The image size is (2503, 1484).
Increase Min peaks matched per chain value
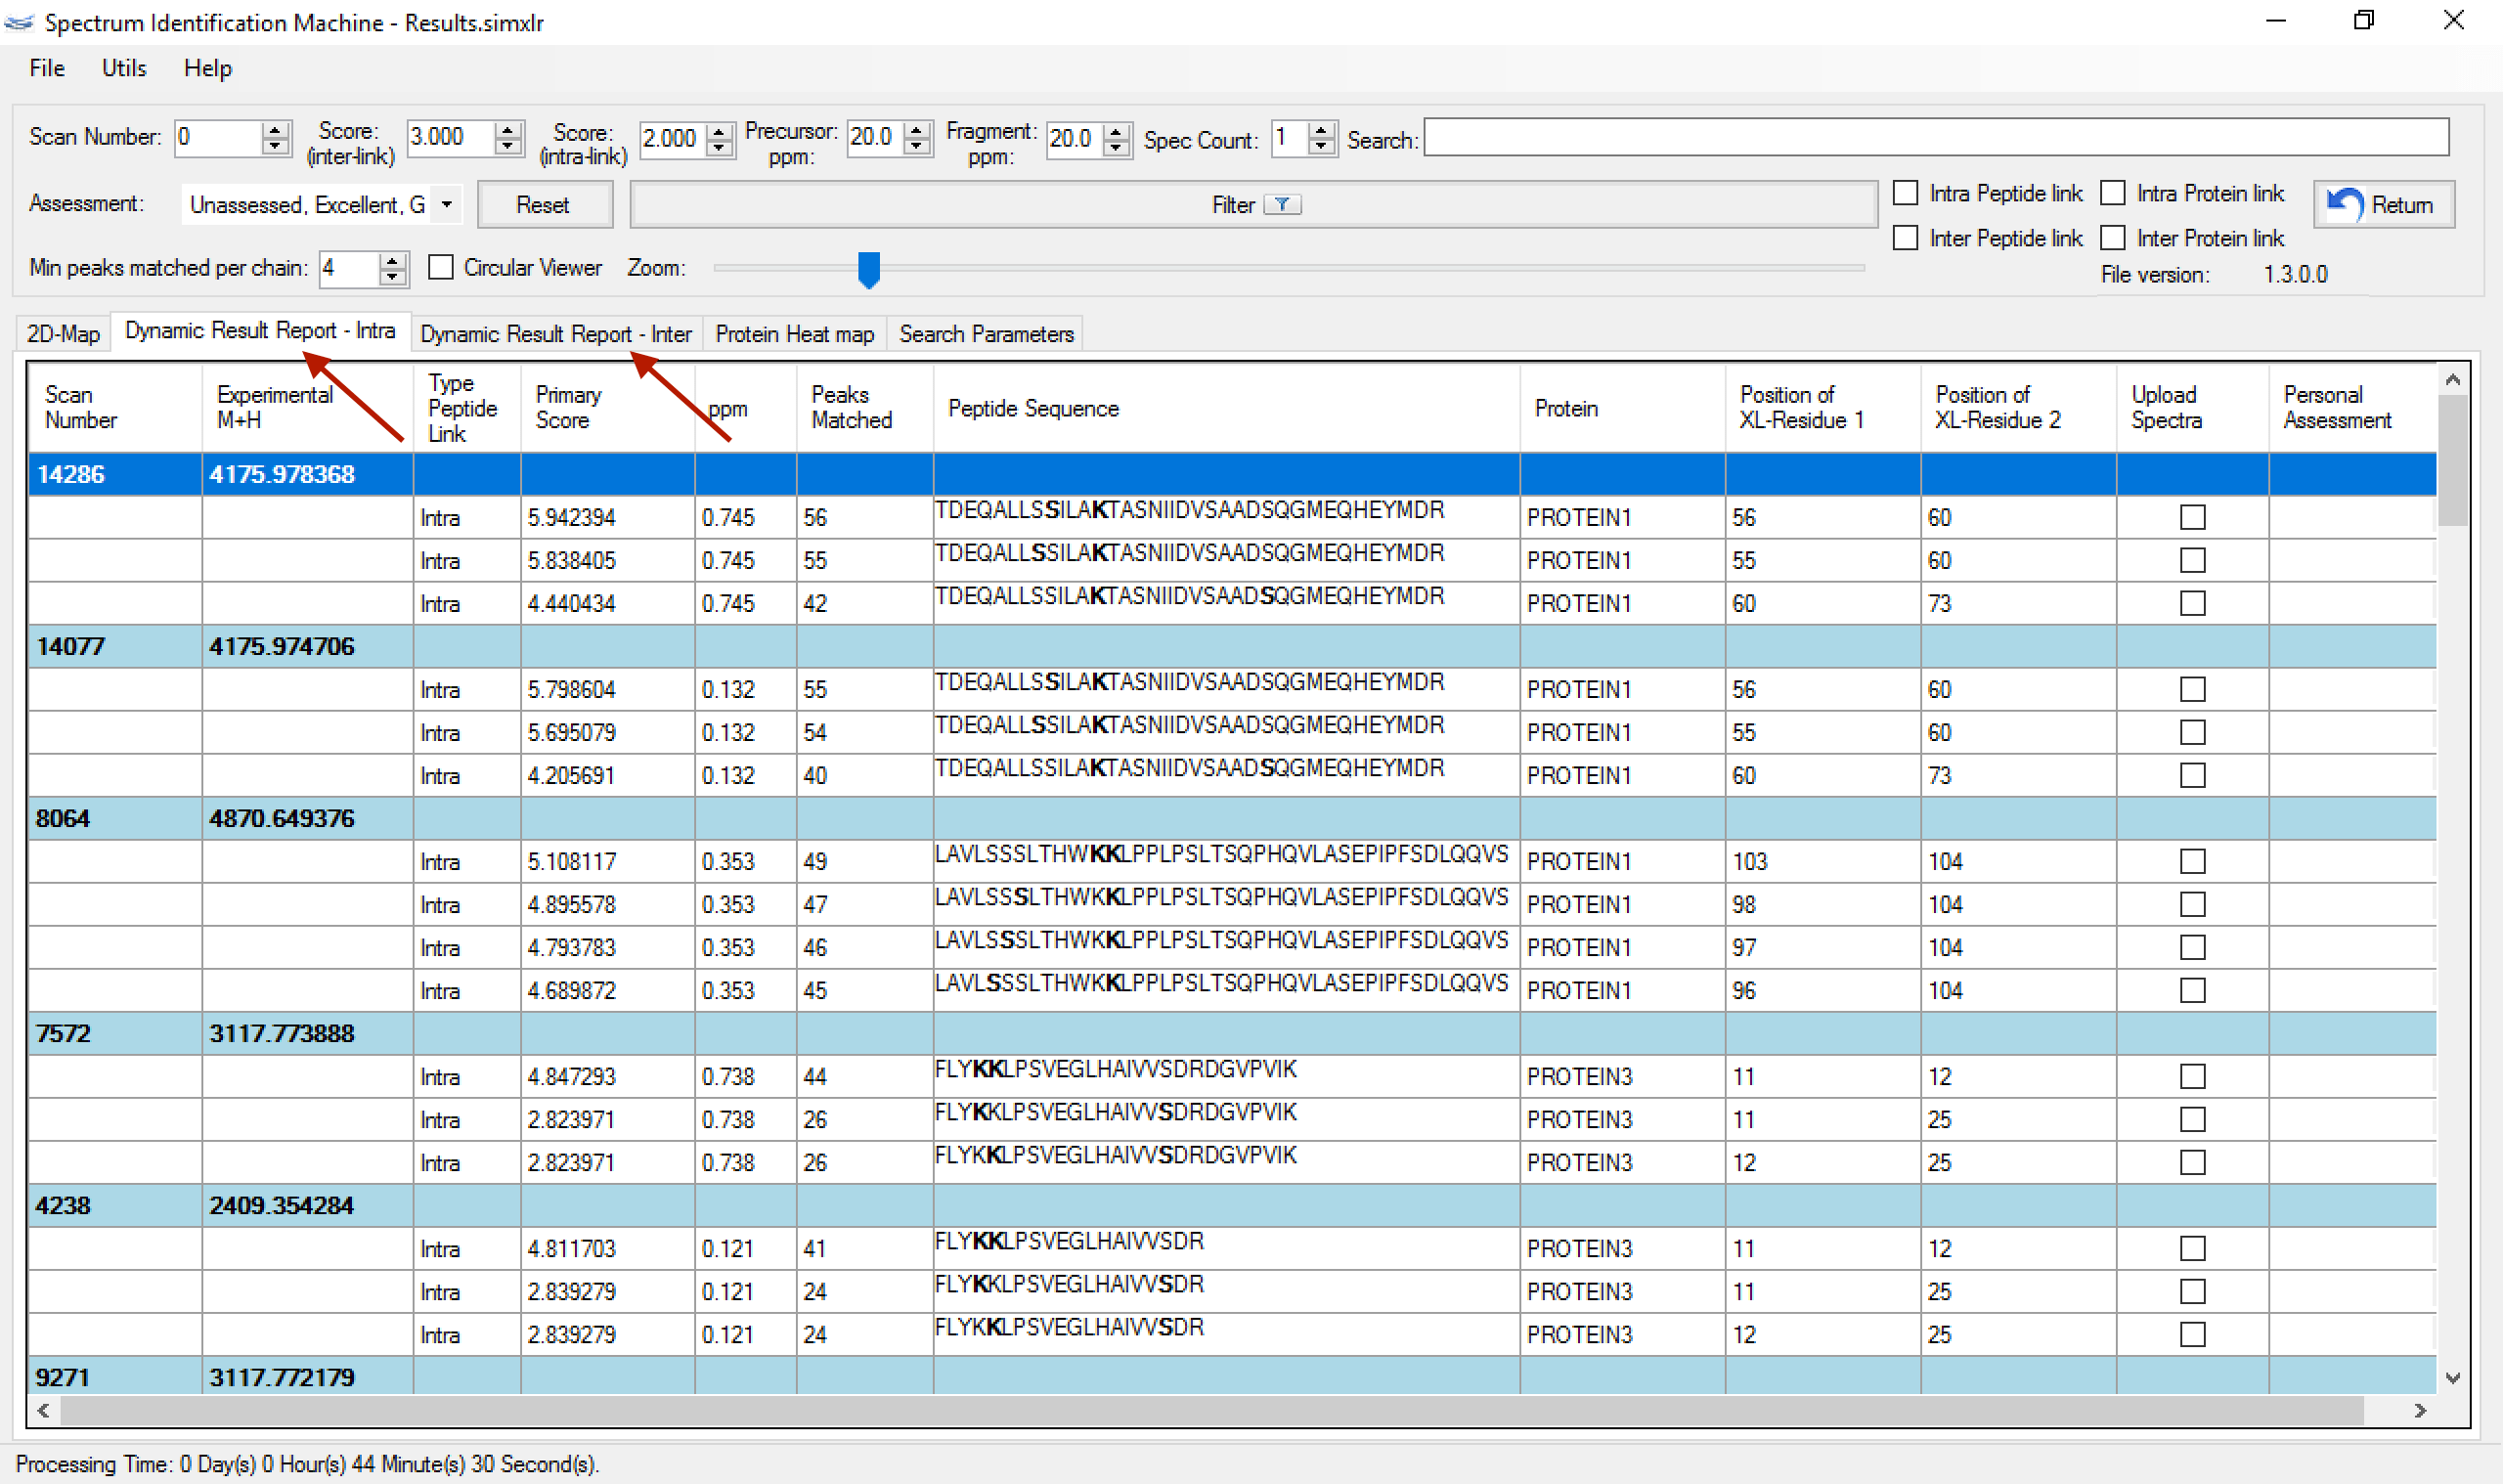[x=392, y=260]
